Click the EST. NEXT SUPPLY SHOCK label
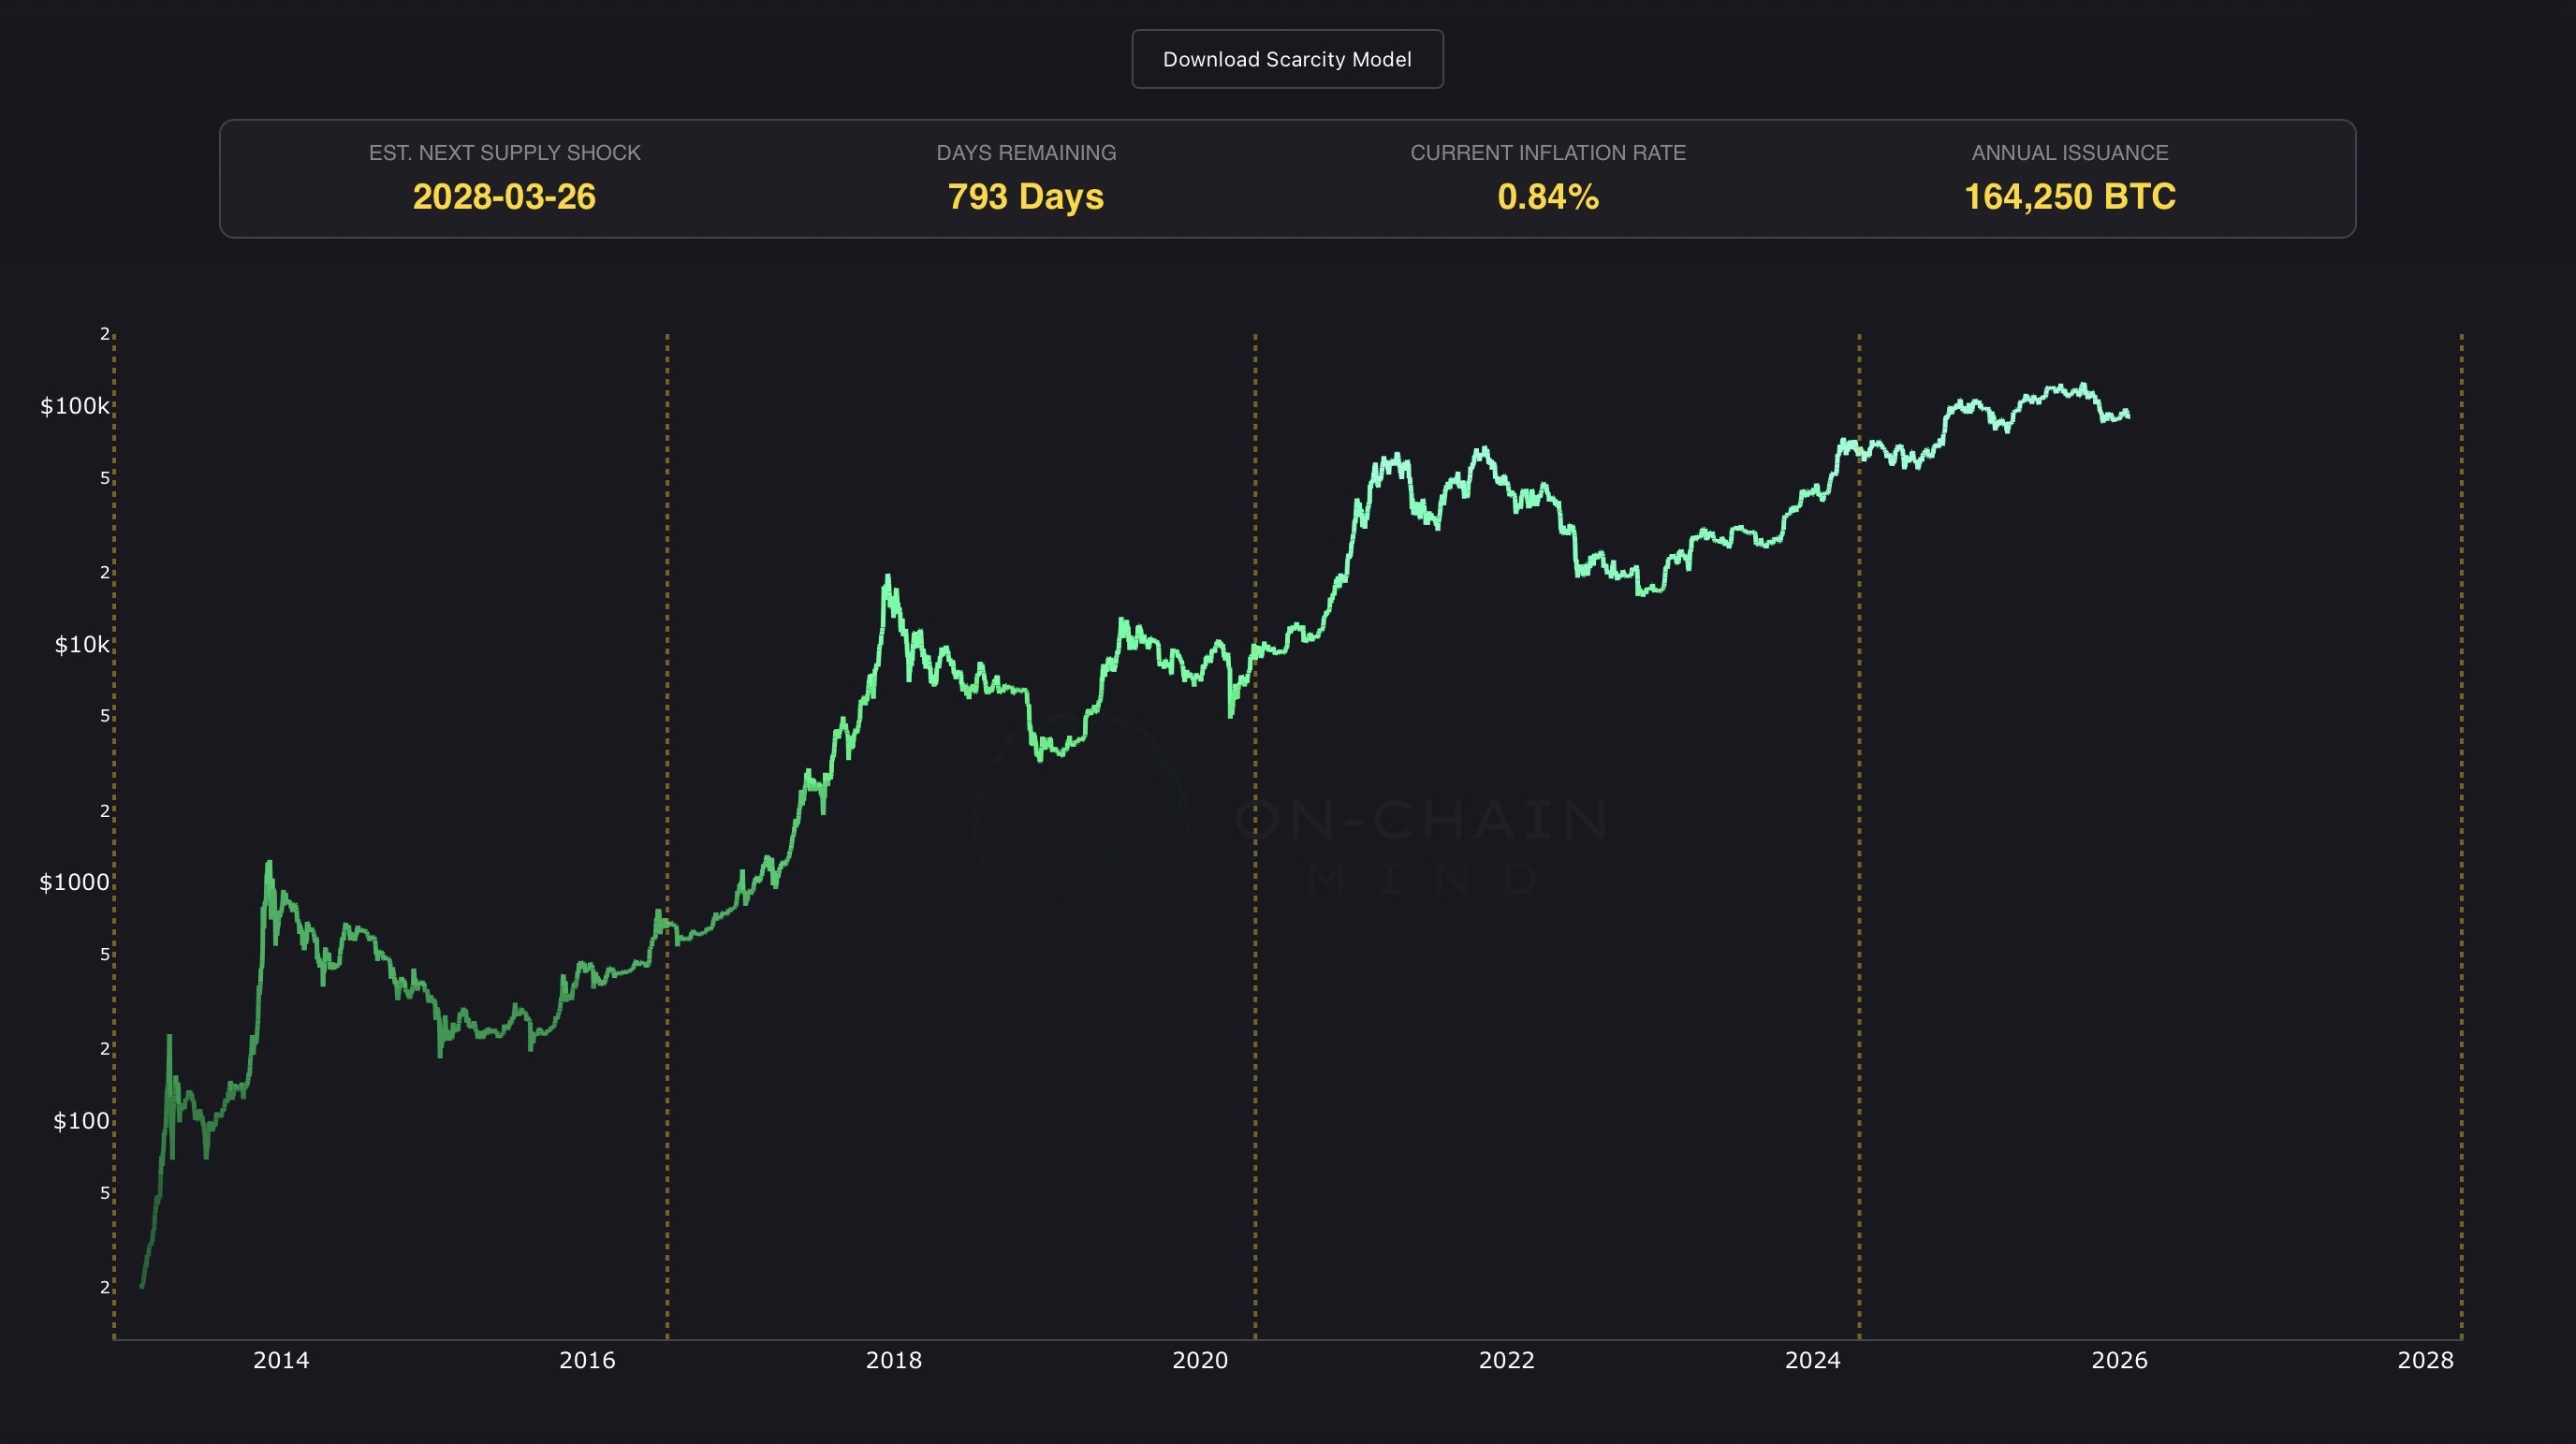Screen dimensions: 2576x1444 click(504, 153)
